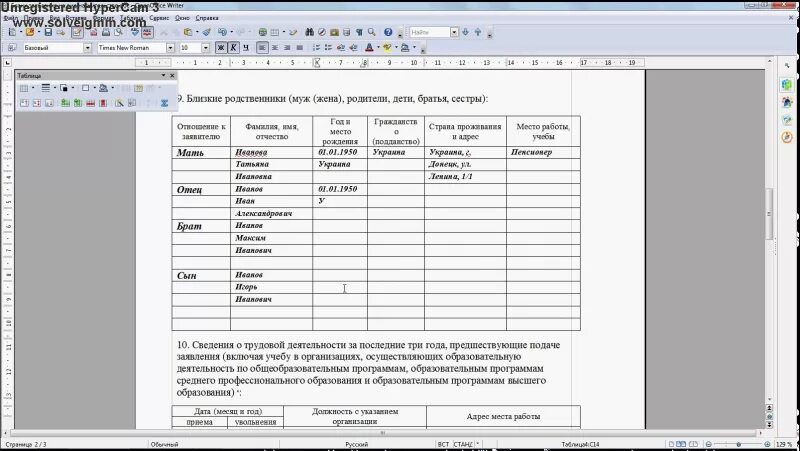
Task: Click Insert Column green icon
Action: (x=78, y=103)
